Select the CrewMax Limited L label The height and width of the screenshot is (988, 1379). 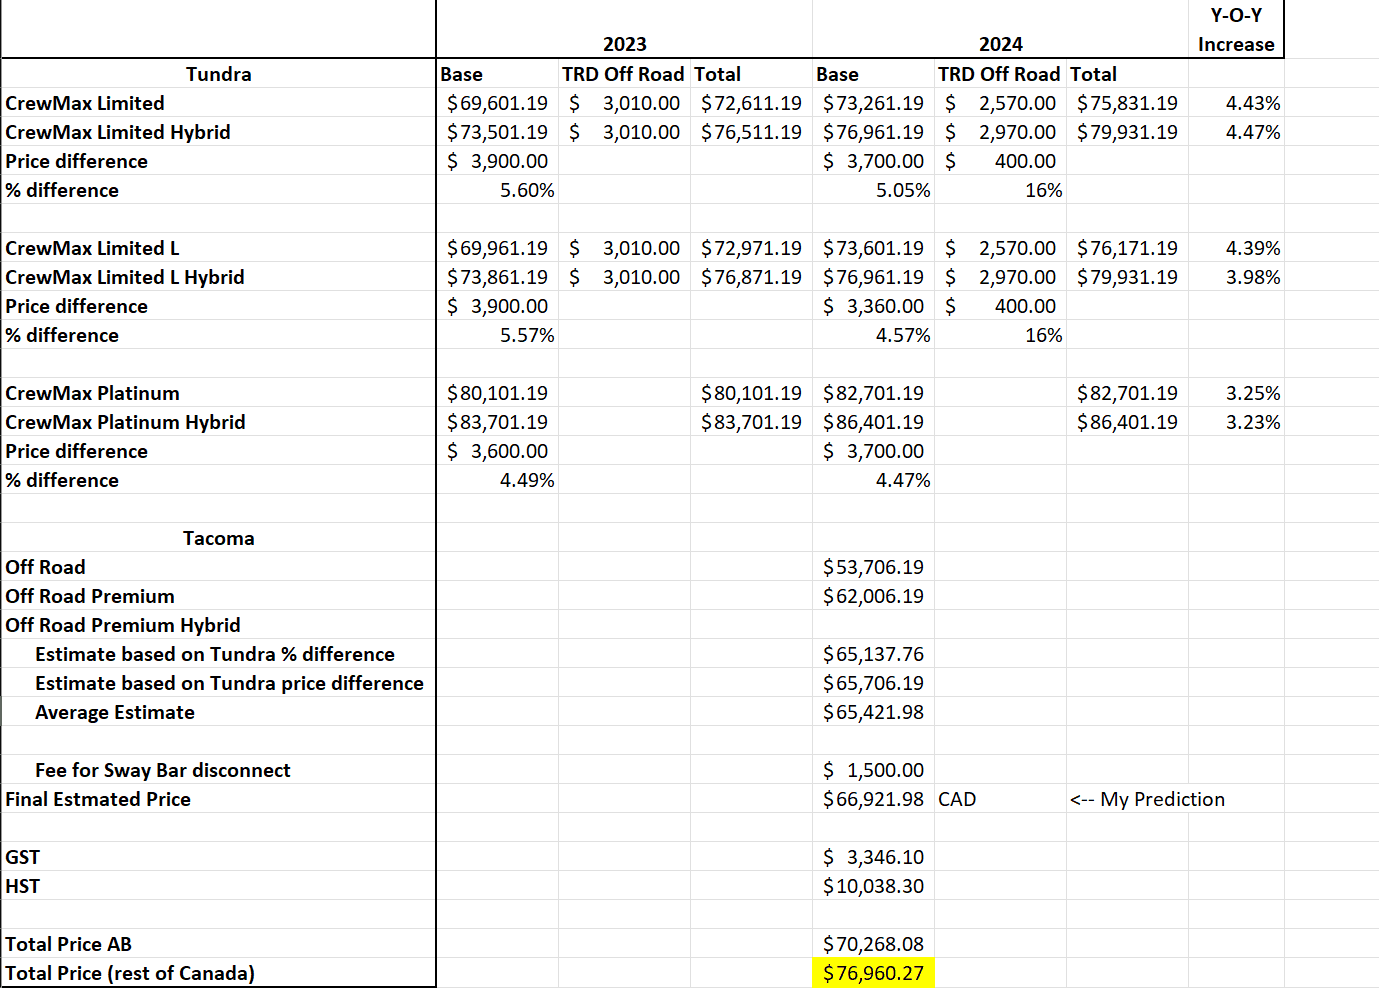click(92, 248)
